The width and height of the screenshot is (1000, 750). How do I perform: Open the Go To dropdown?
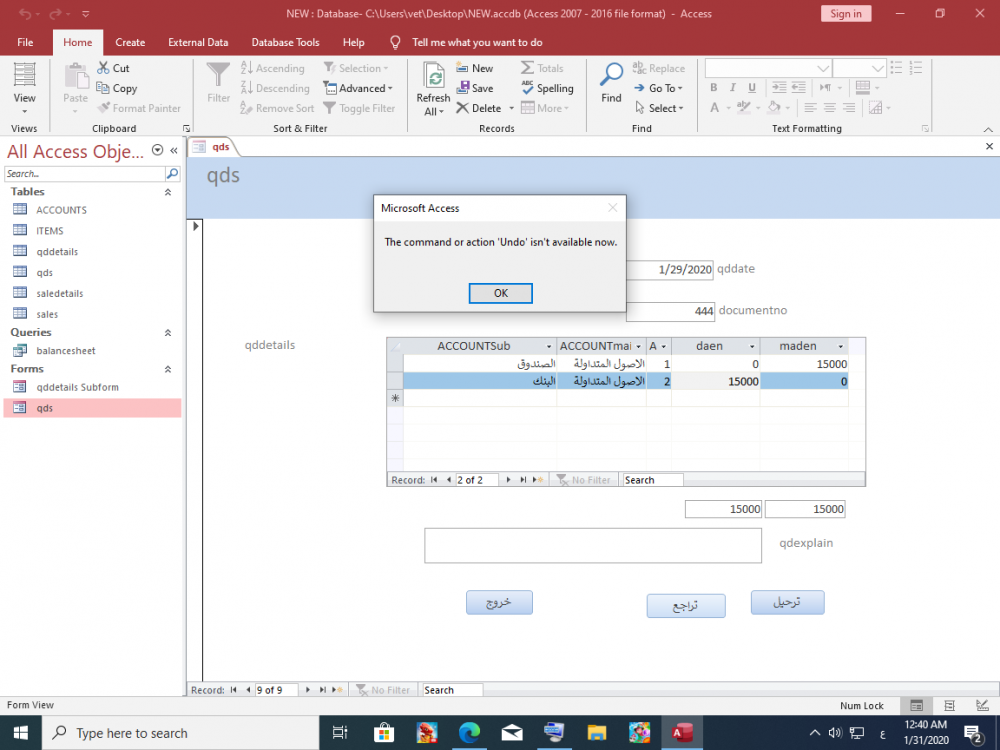click(658, 88)
